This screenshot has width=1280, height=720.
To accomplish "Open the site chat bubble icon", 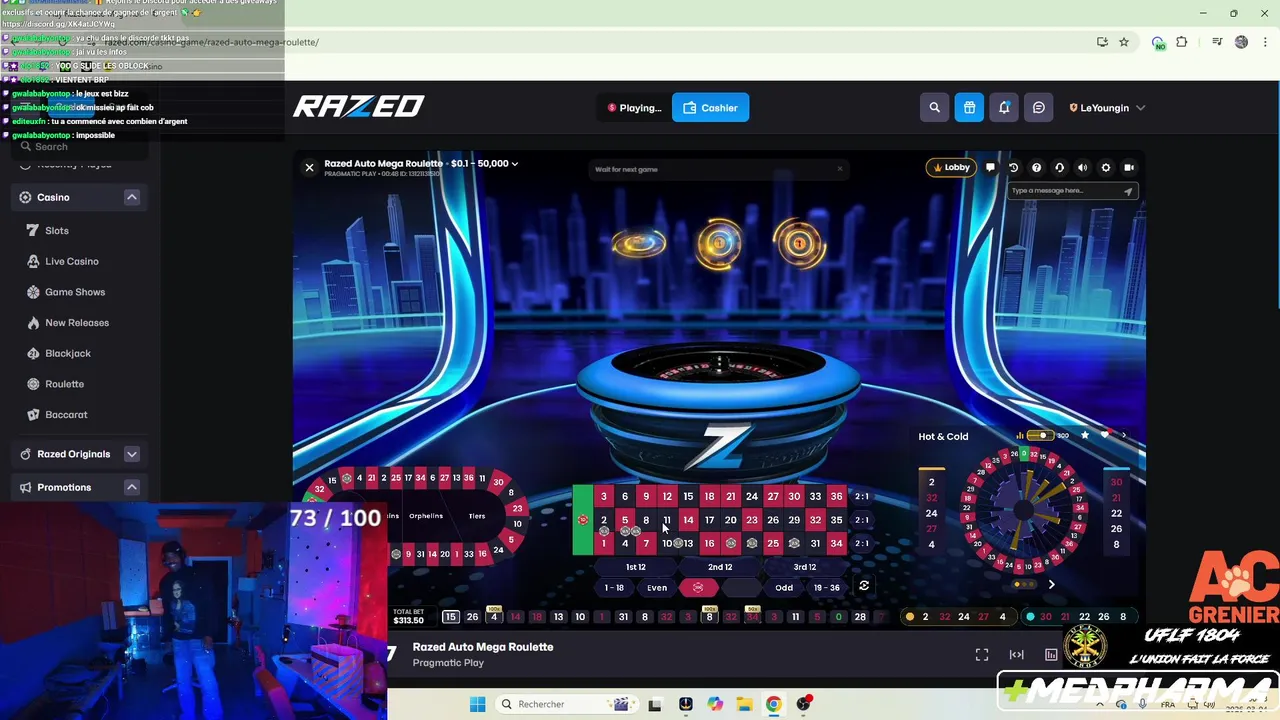I will pyautogui.click(x=1039, y=108).
